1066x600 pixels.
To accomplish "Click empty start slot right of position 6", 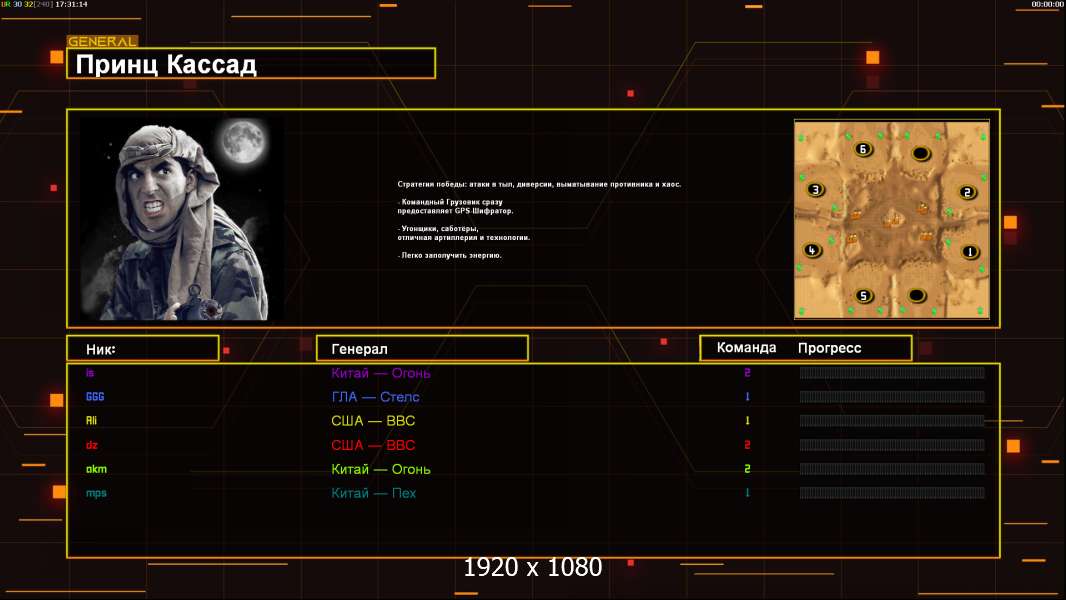I will pyautogui.click(x=921, y=153).
